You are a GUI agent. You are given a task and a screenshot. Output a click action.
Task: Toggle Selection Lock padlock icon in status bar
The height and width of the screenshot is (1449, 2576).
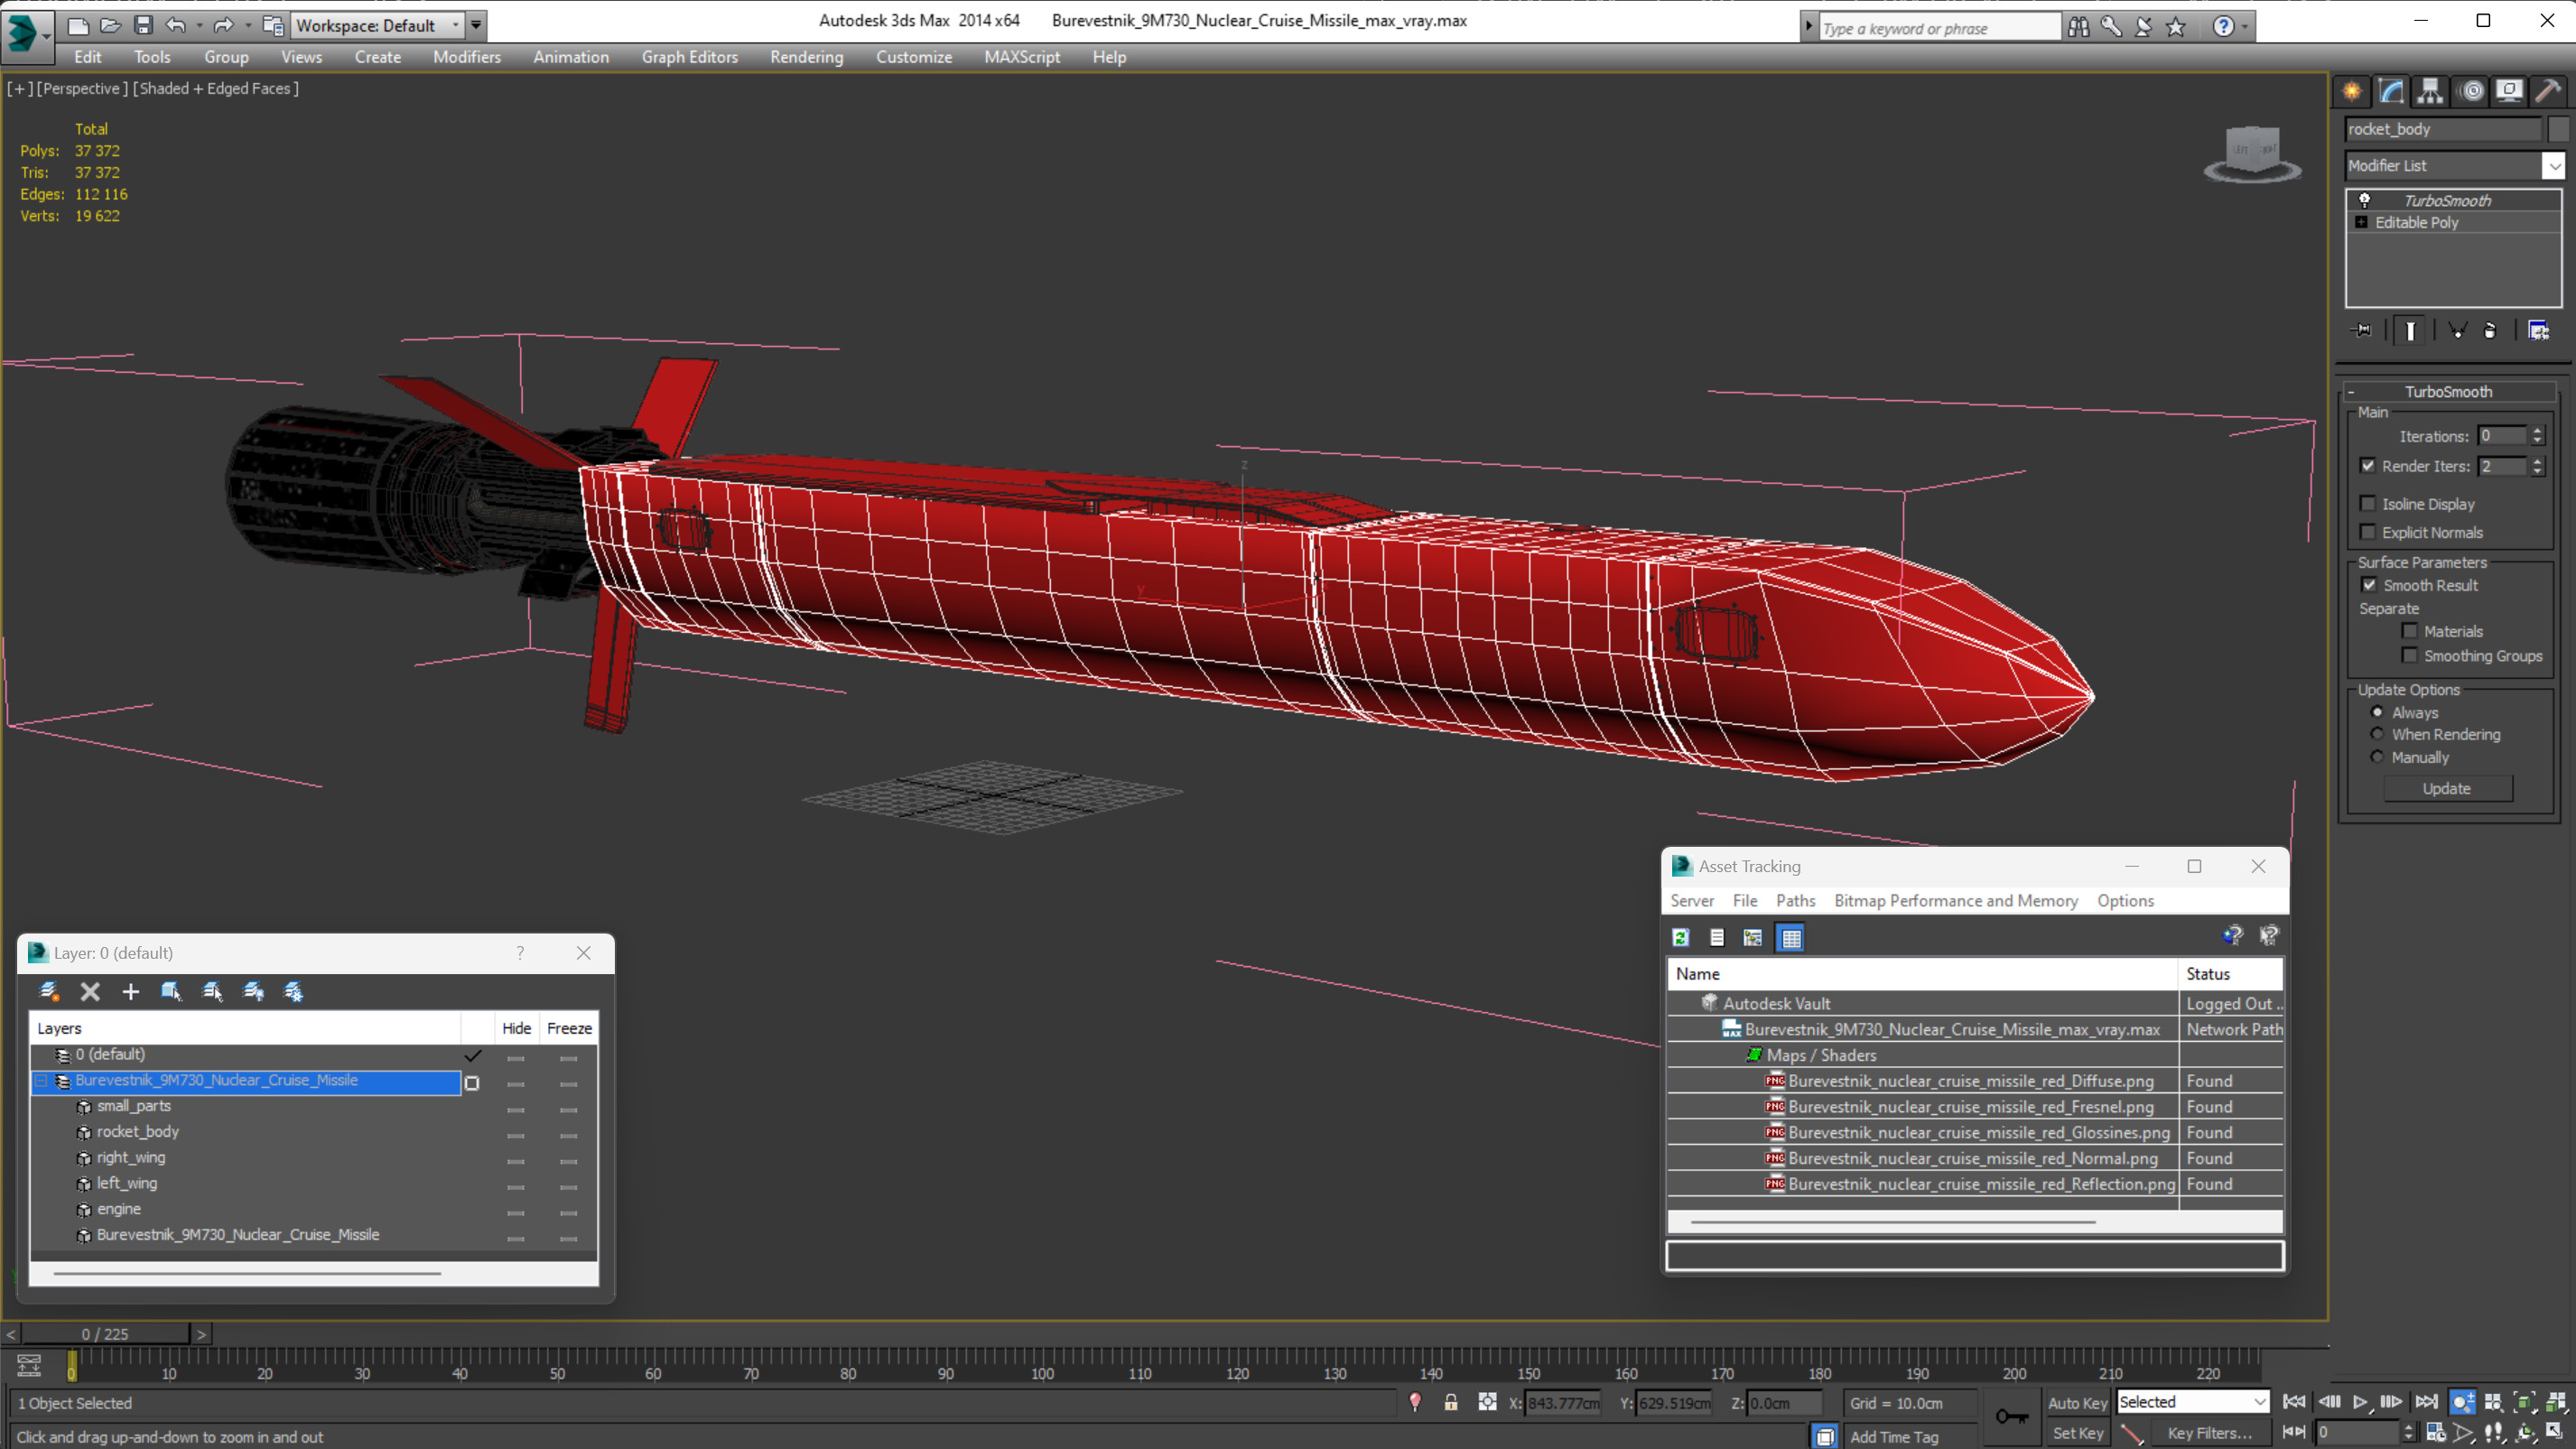pos(1450,1402)
